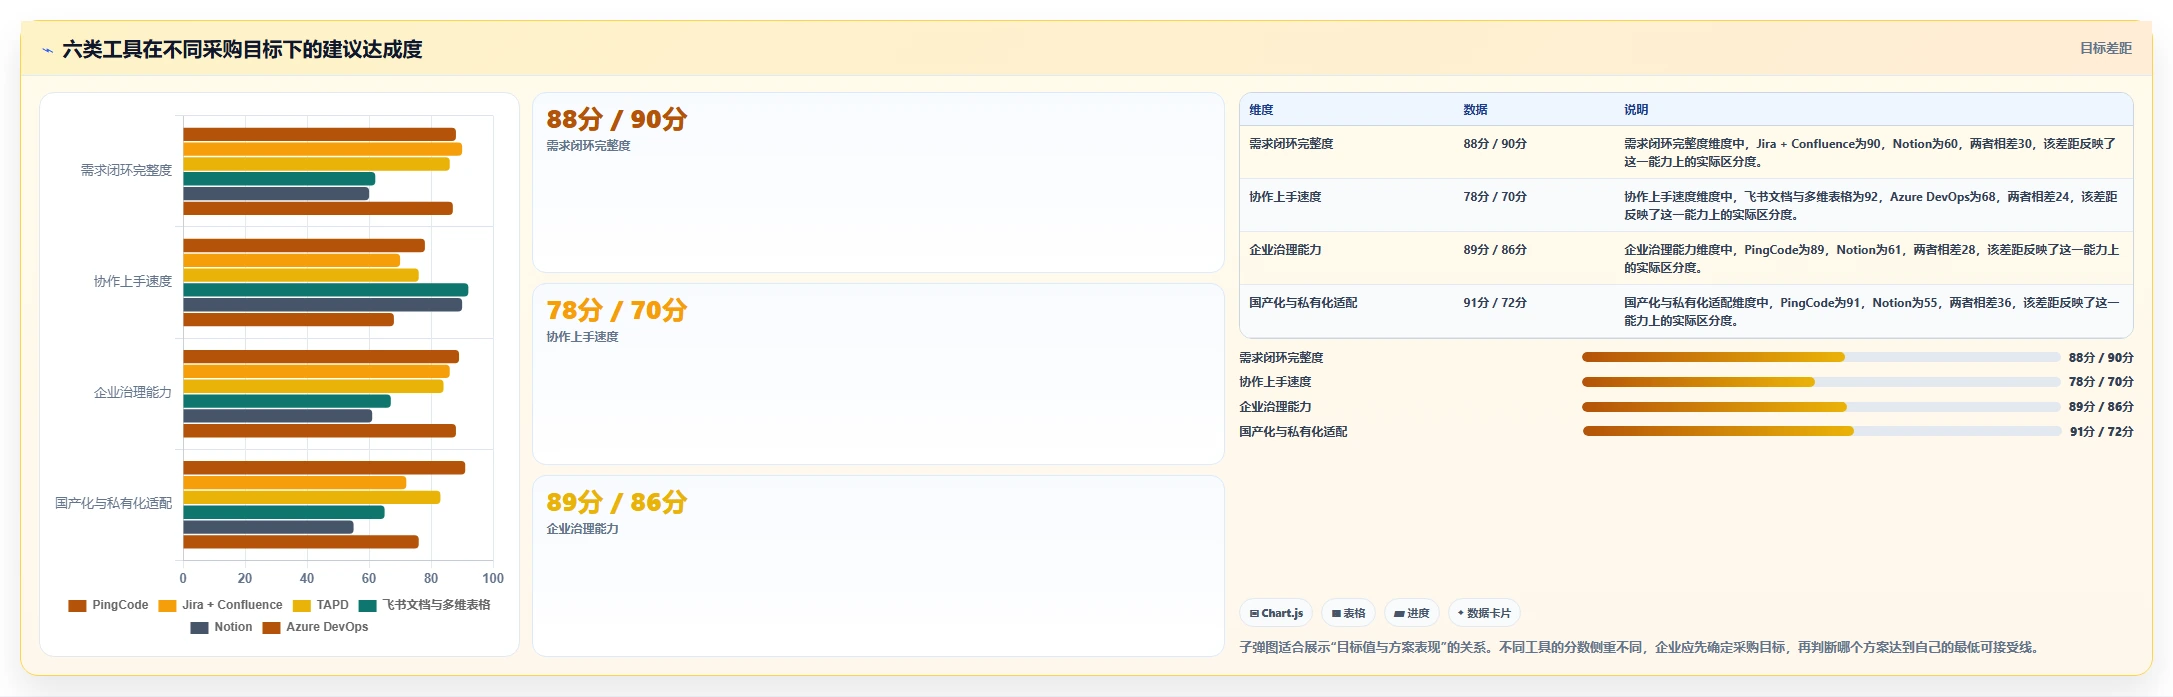The height and width of the screenshot is (697, 2173).
Task: Click the small icon before the panel title
Action: 47,50
